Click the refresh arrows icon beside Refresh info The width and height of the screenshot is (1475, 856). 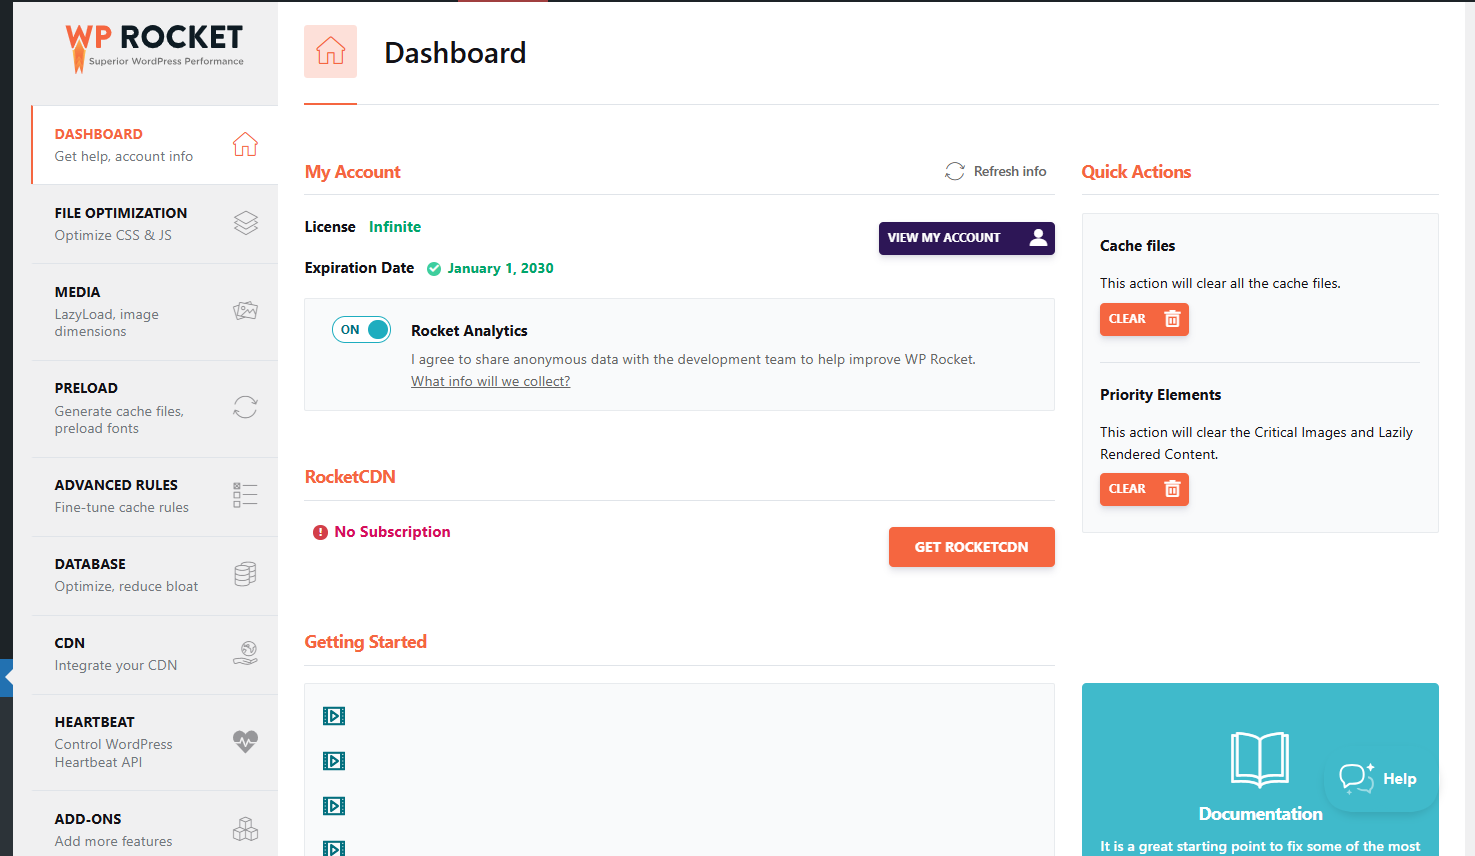955,172
